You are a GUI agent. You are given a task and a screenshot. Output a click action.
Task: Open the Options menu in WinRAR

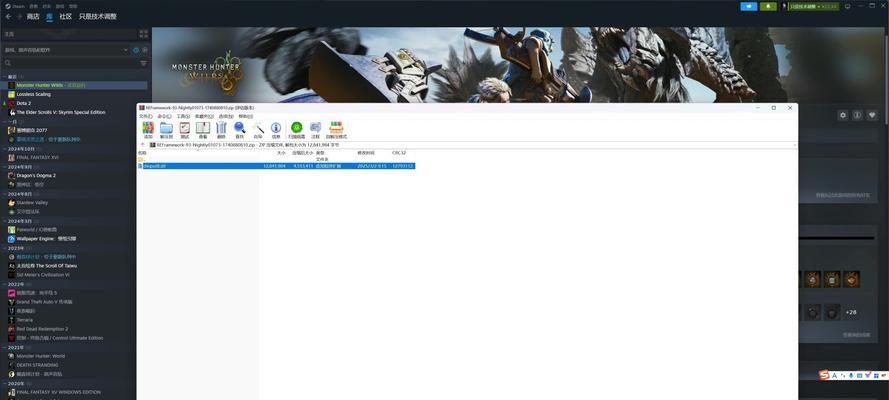click(225, 116)
